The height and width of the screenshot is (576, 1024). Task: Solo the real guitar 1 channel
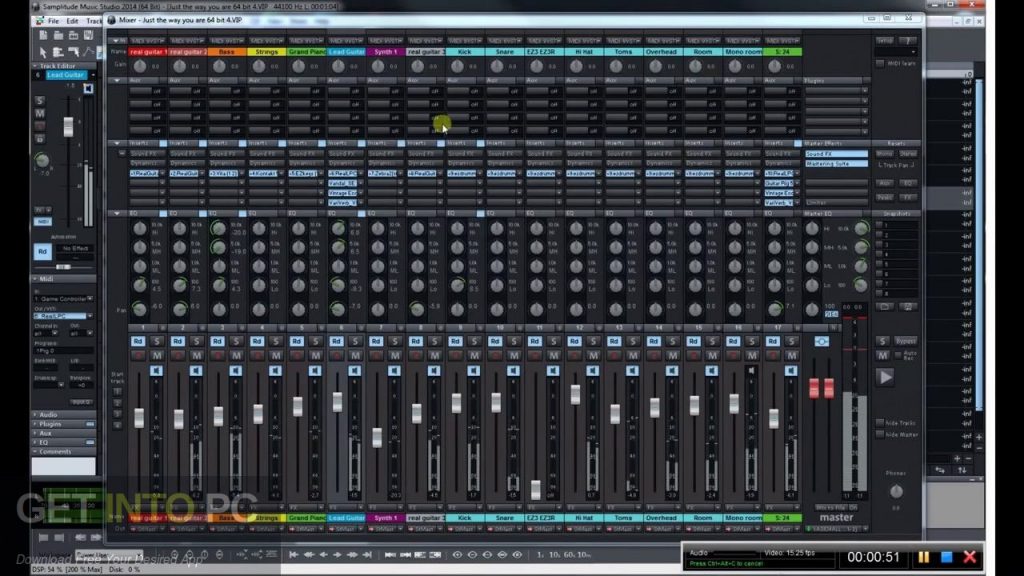(x=157, y=341)
